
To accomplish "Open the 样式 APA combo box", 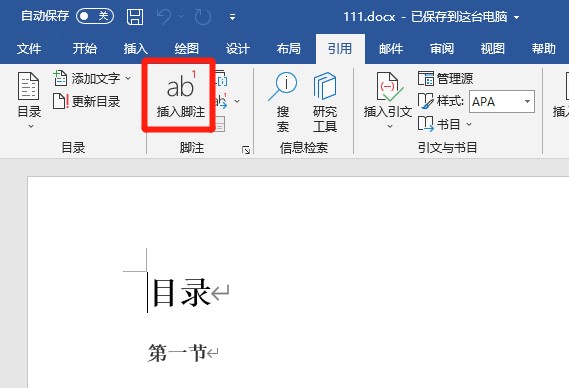I will pos(502,101).
